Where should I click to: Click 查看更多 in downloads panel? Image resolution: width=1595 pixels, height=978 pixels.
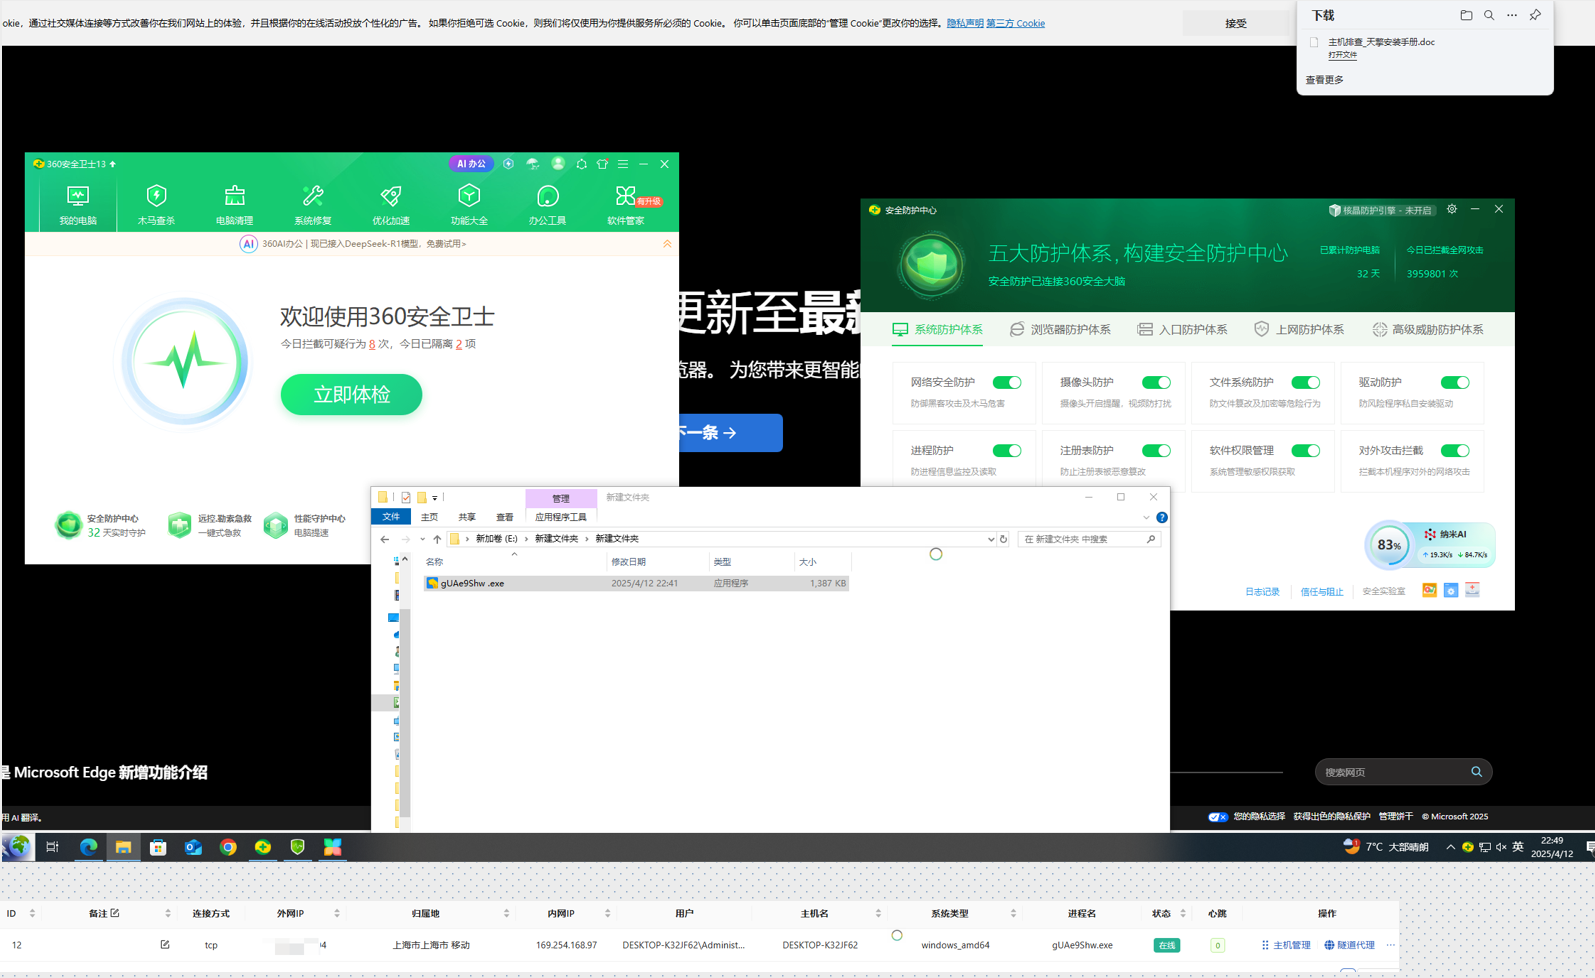[1324, 80]
